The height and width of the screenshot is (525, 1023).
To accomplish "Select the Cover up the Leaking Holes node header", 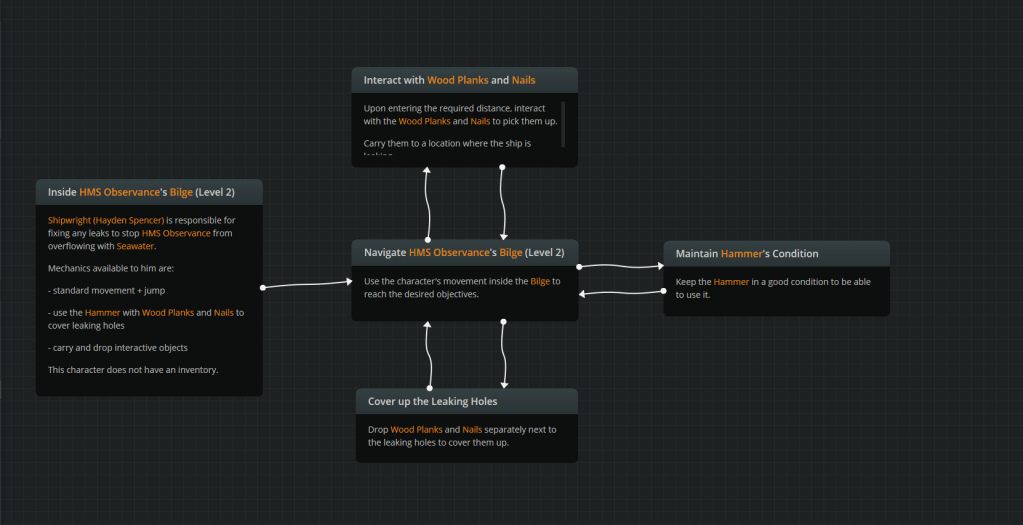I will click(x=466, y=401).
